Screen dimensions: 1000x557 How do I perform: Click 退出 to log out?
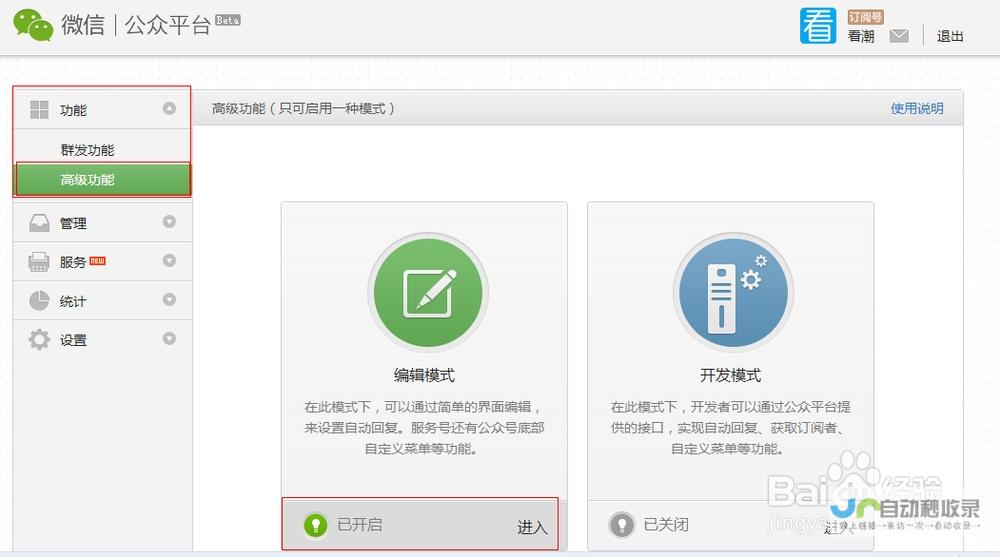(950, 36)
